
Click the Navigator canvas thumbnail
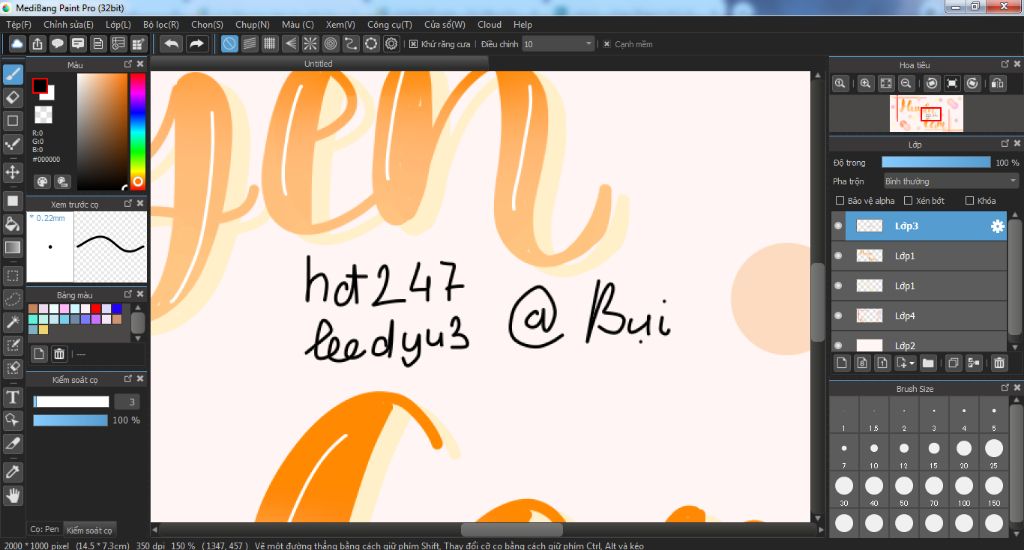926,113
